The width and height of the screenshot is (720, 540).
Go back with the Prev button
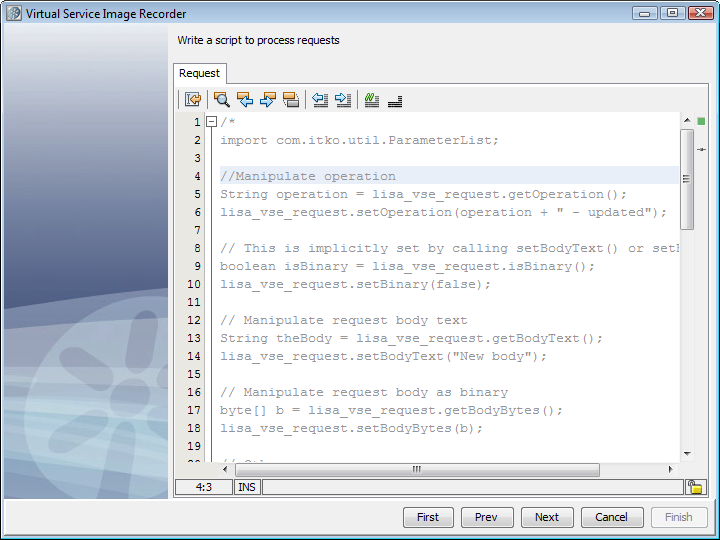pos(486,518)
